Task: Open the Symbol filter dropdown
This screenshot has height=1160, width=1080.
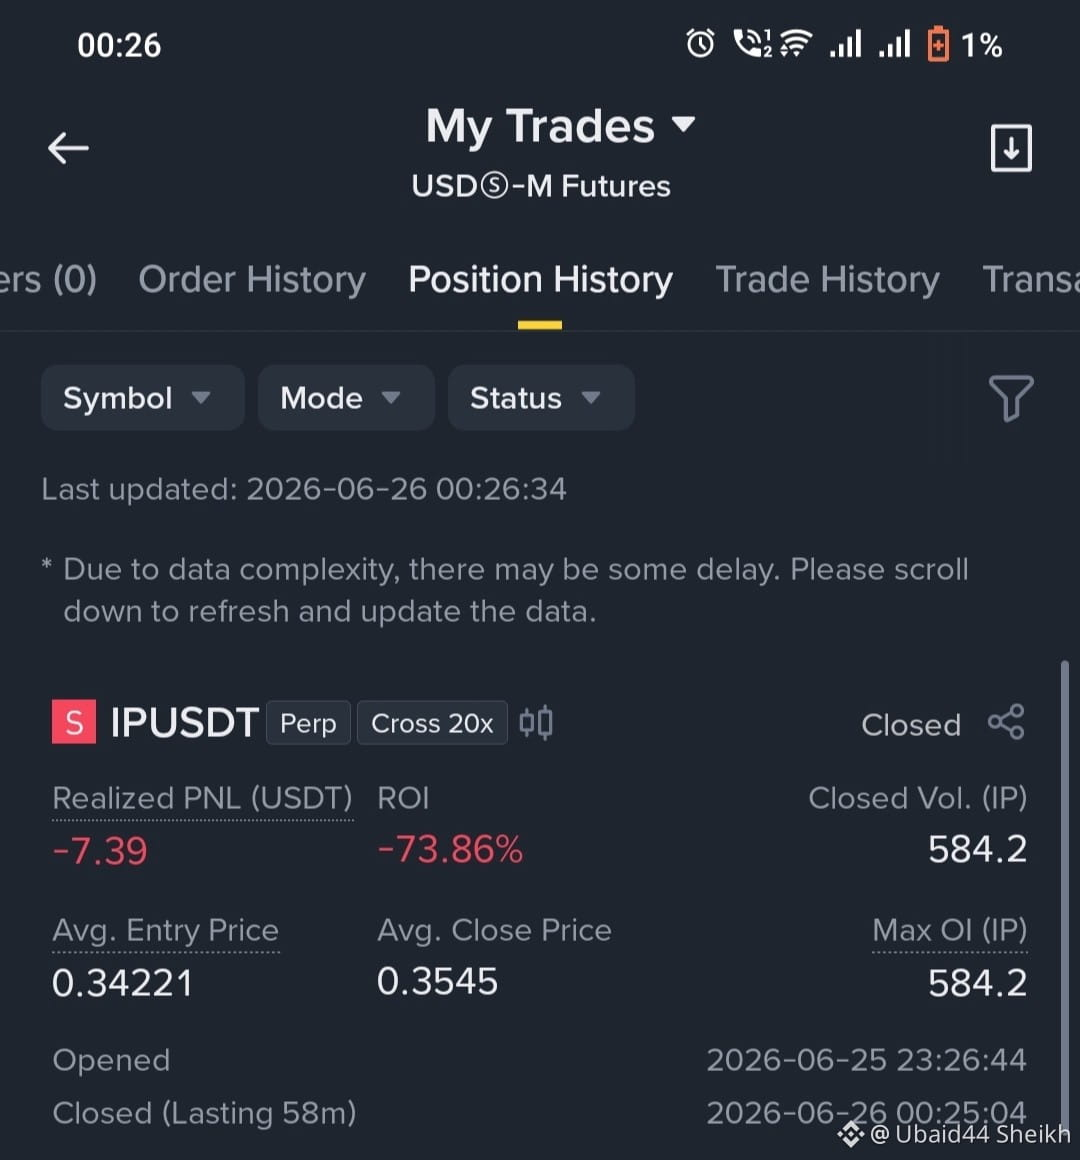Action: pyautogui.click(x=143, y=398)
